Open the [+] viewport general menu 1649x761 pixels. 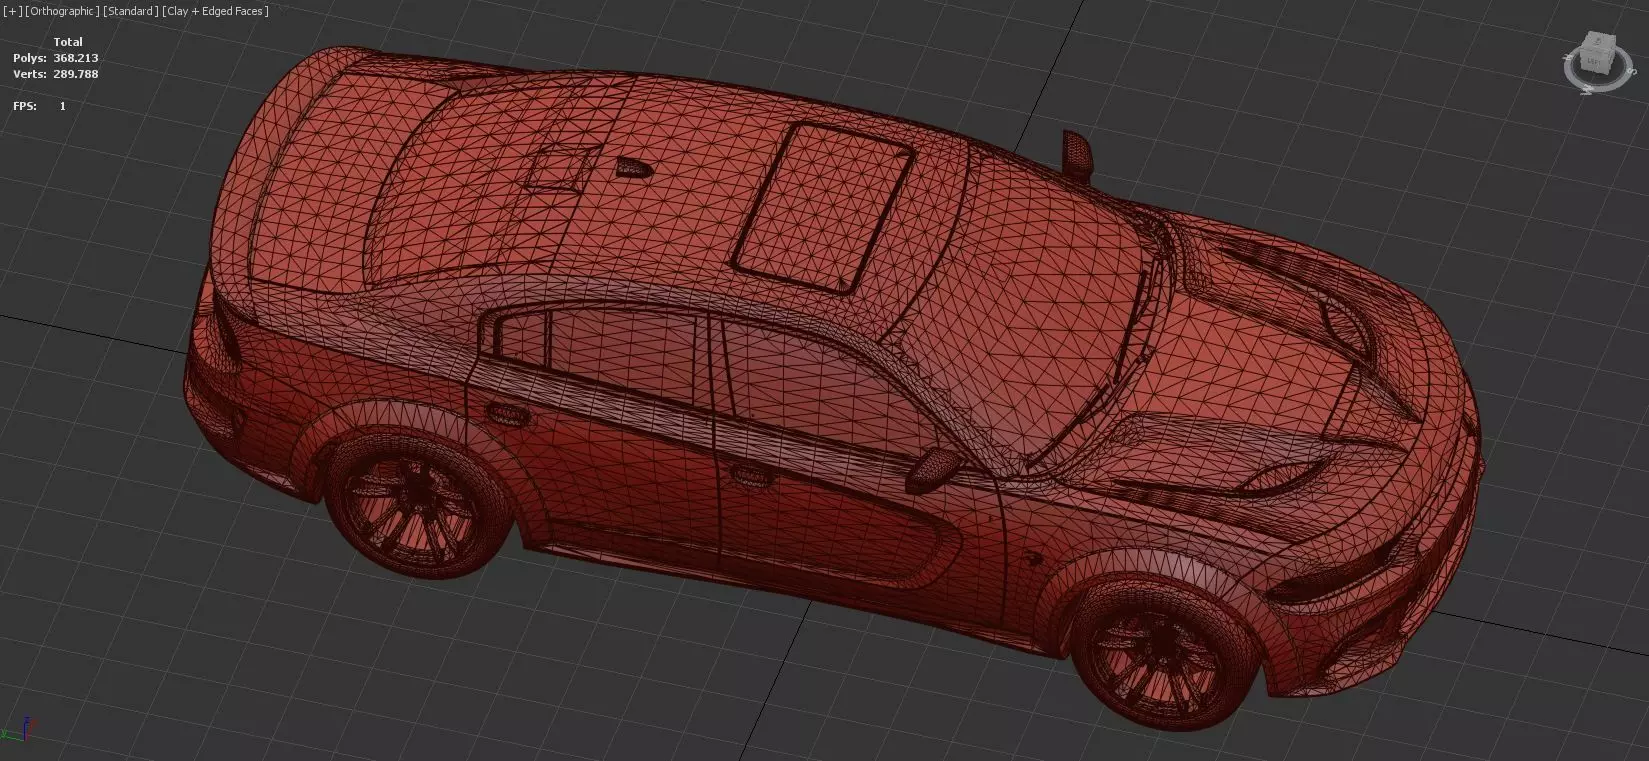[11, 11]
